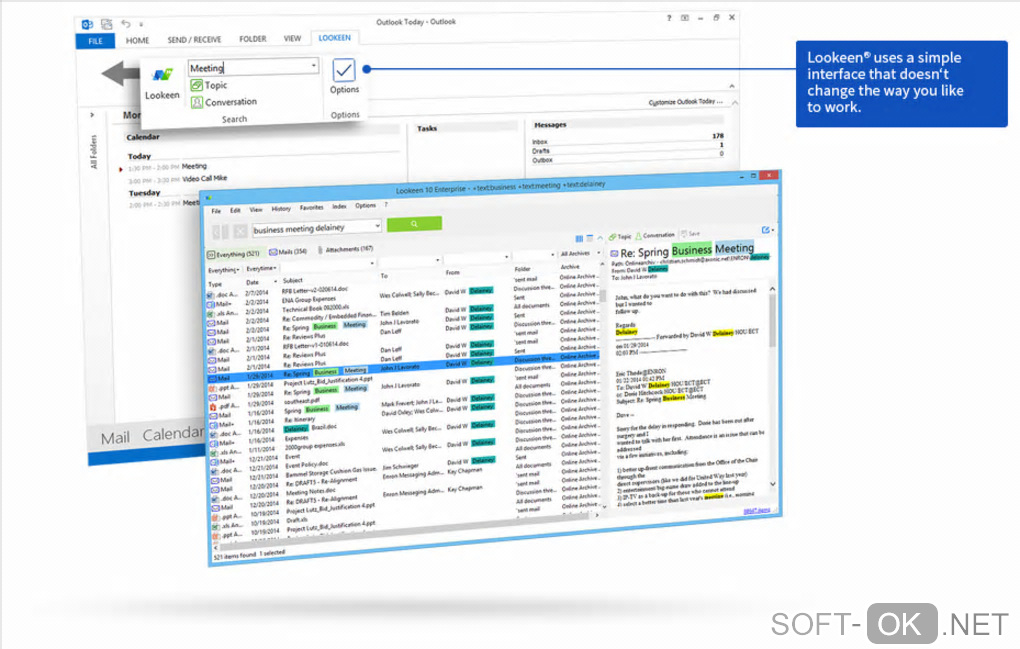The width and height of the screenshot is (1020, 649).
Task: Open Outlook help question mark icon
Action: [669, 18]
